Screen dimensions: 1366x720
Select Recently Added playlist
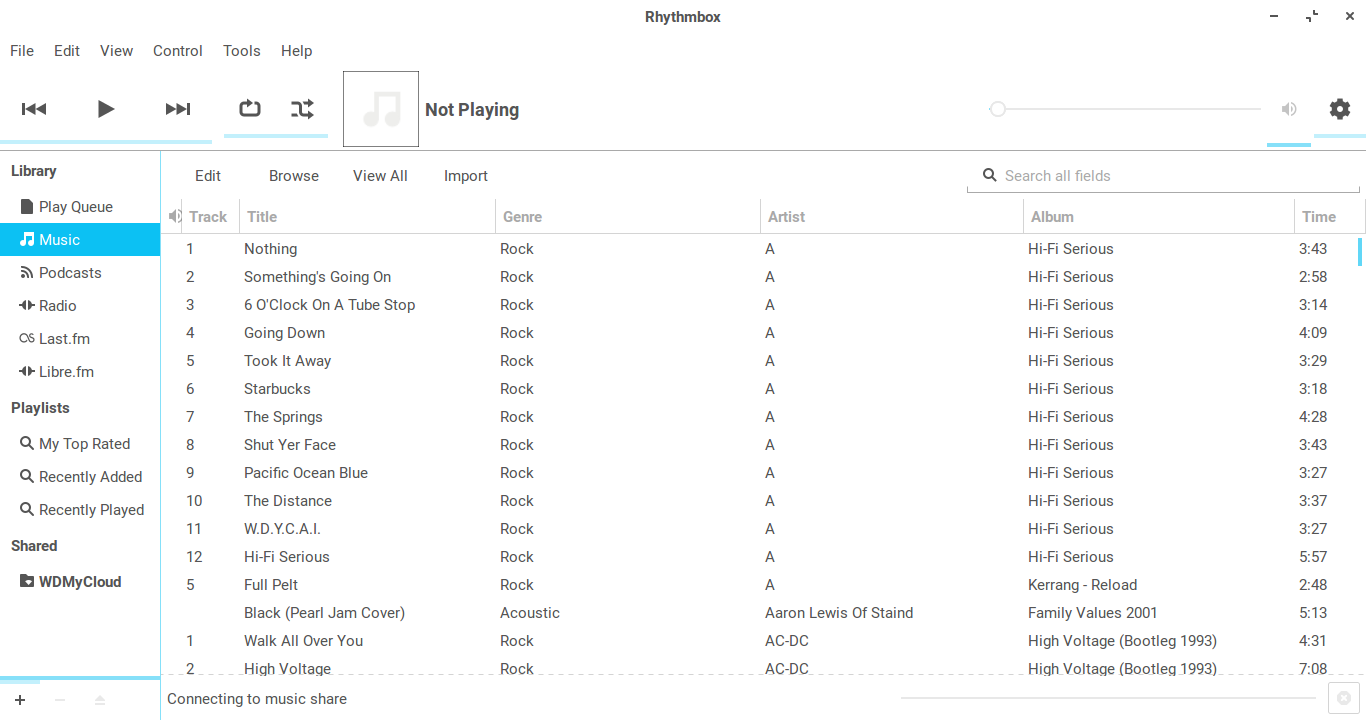(x=80, y=477)
